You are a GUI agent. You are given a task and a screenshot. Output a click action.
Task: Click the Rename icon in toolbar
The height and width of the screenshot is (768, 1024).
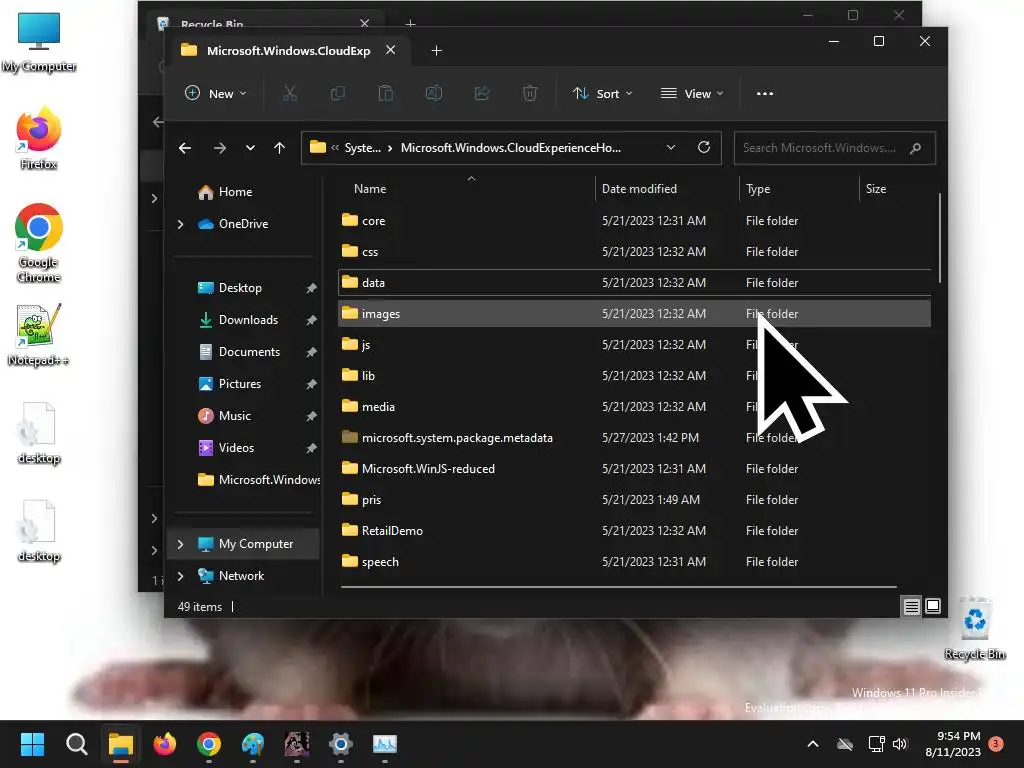(434, 93)
